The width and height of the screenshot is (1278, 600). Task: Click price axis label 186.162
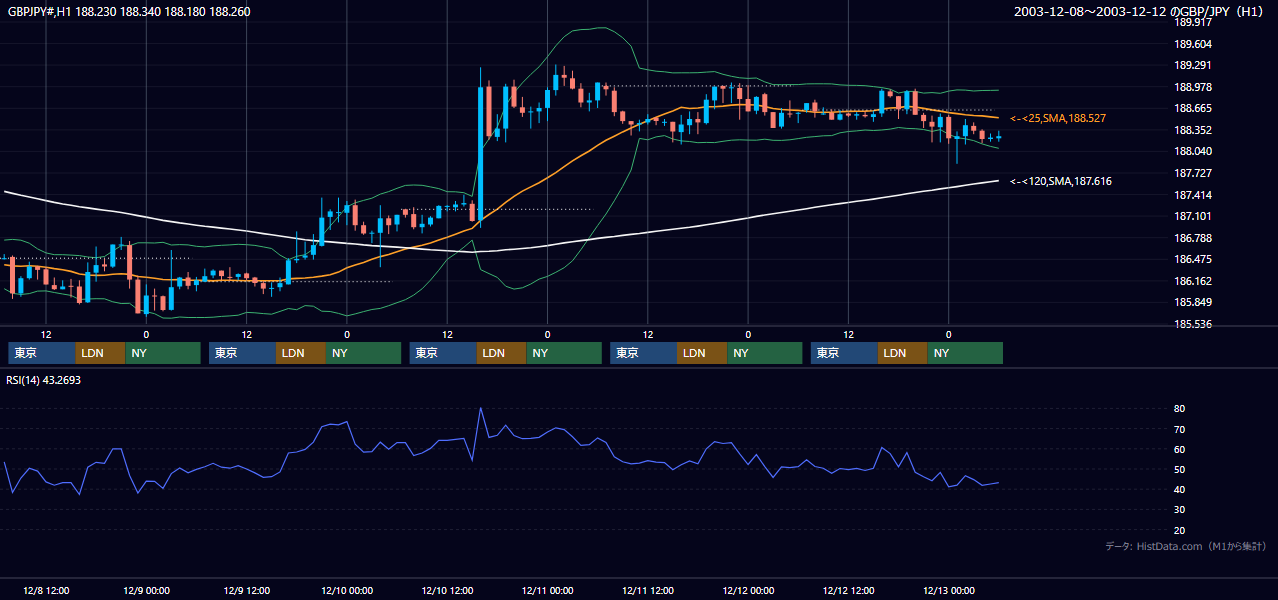1195,282
